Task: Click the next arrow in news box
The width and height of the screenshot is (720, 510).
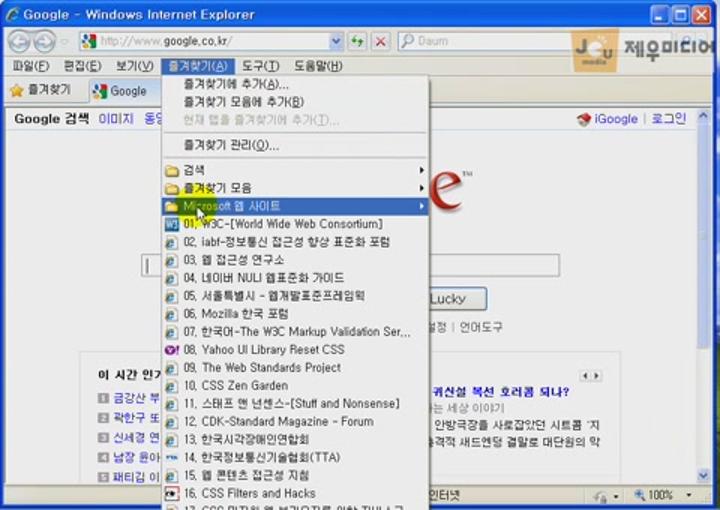Action: click(596, 376)
